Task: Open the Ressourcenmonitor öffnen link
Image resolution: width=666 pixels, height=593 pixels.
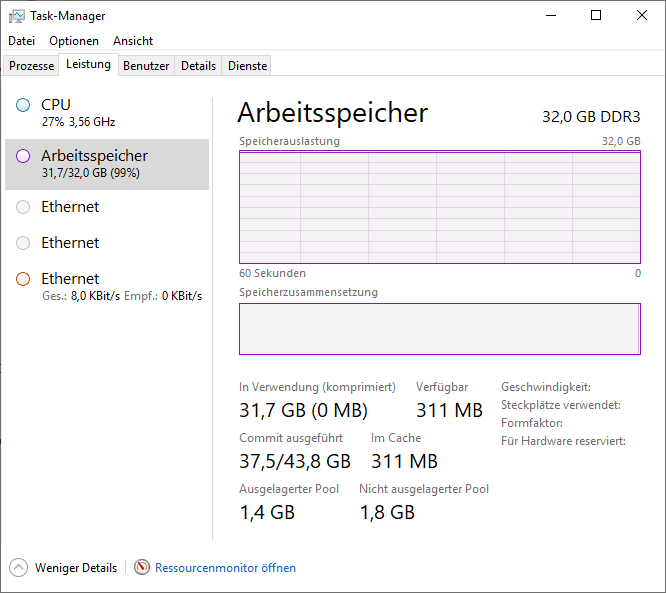Action: click(225, 568)
